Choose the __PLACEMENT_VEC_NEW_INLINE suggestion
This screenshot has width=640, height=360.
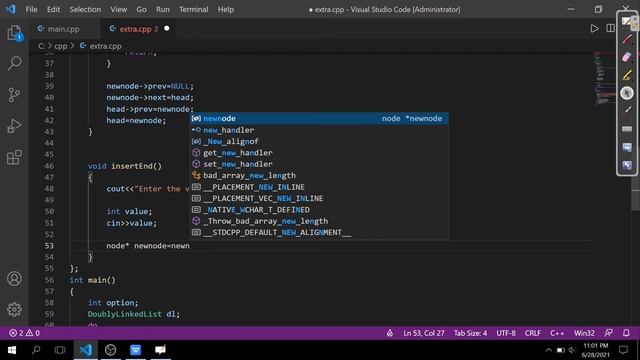coord(320,198)
